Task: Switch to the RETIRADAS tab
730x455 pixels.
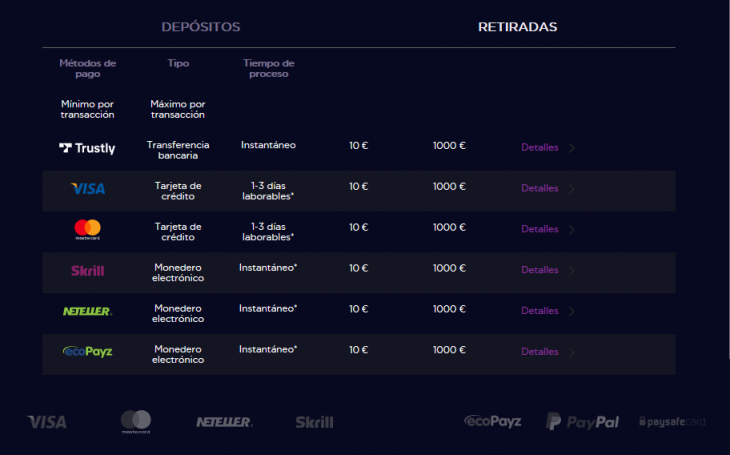Action: point(517,27)
